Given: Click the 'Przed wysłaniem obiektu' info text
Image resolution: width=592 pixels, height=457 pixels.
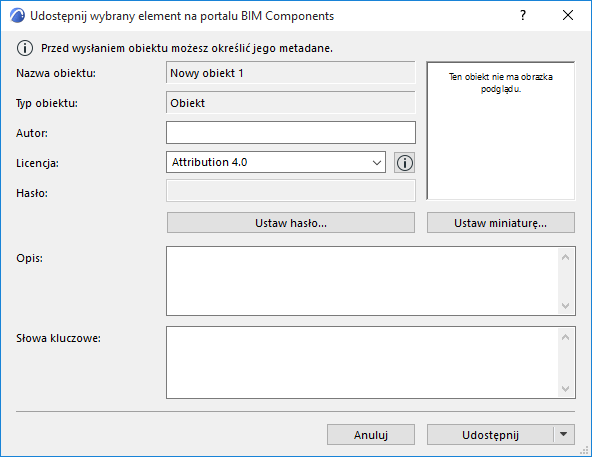Looking at the screenshot, I should tap(187, 48).
